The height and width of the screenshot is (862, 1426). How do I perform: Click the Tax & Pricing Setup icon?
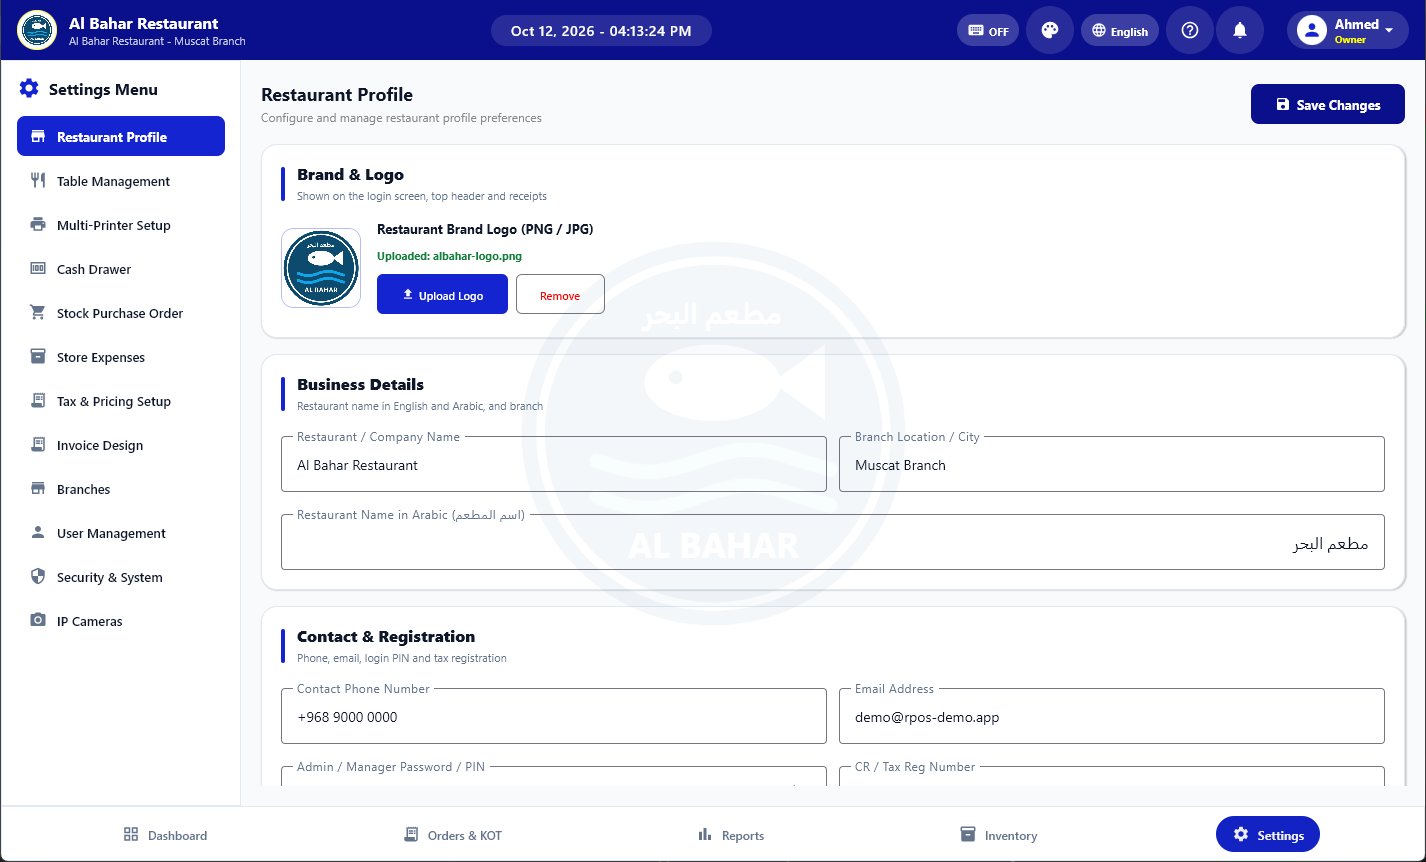click(38, 401)
